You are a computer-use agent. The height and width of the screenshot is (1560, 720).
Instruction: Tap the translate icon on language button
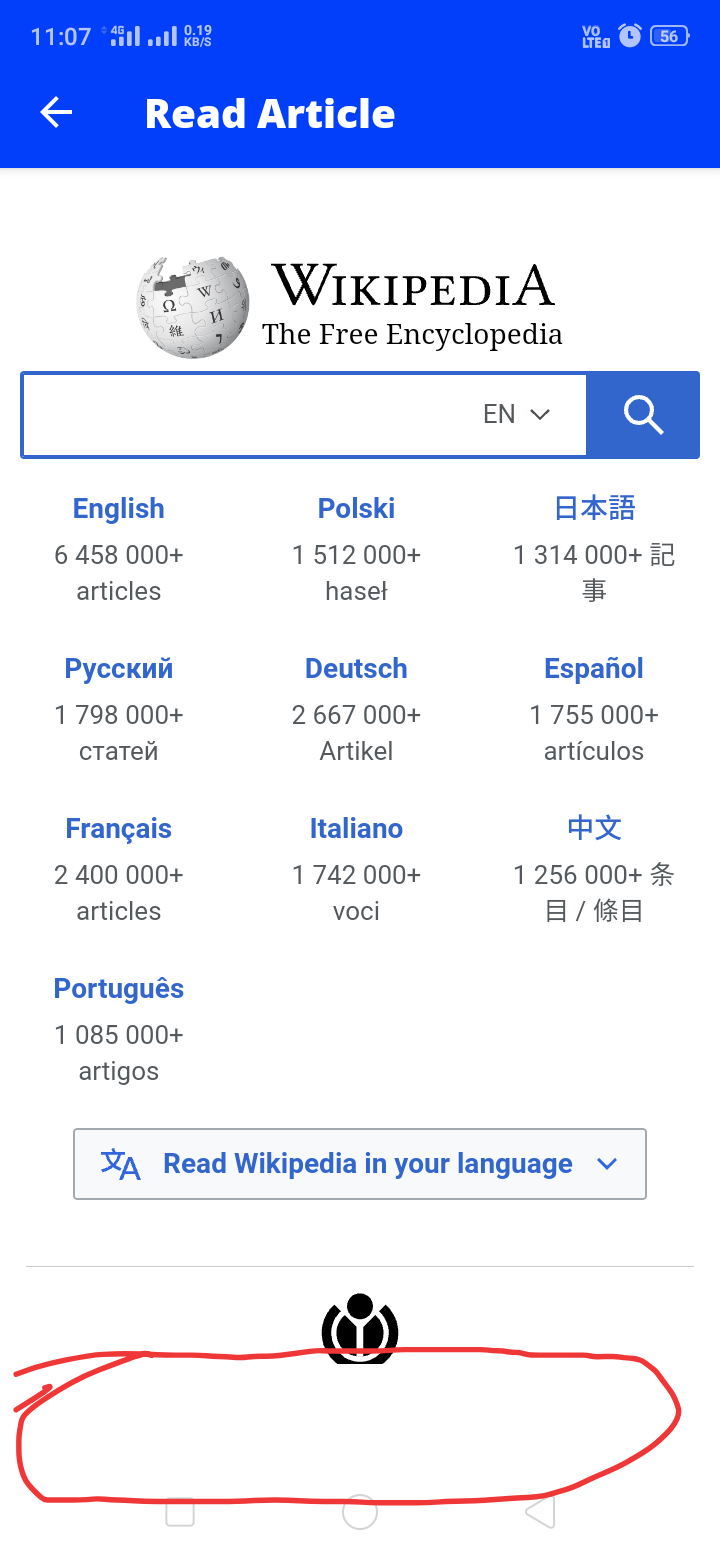tap(121, 1164)
